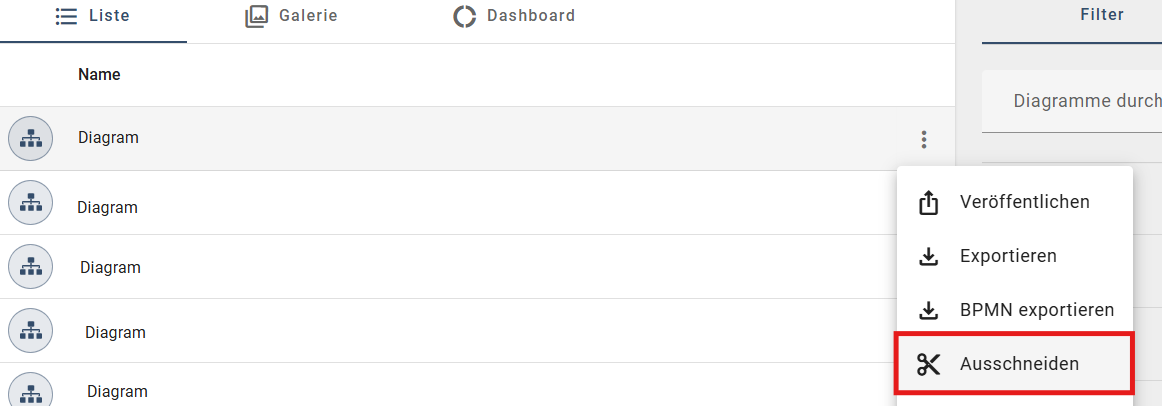Switch to the Galerie tab

(x=308, y=16)
